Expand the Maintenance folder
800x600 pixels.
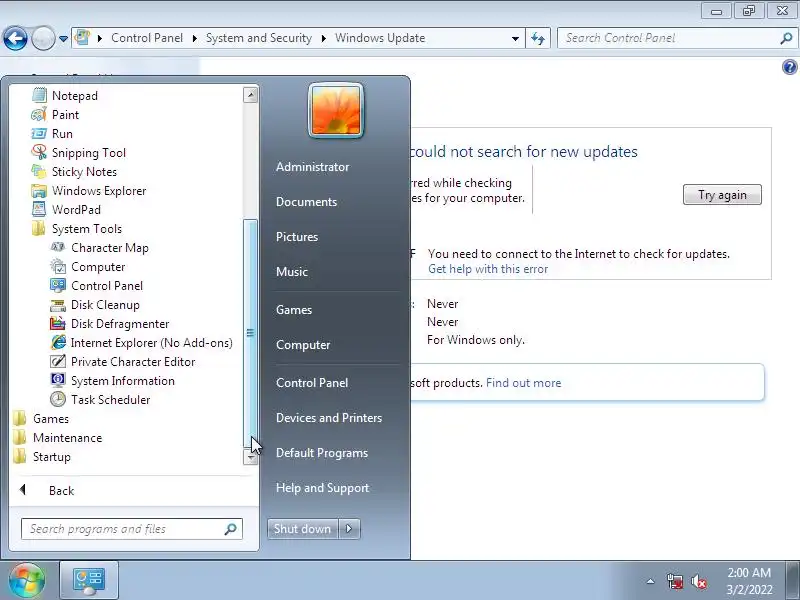click(58, 438)
